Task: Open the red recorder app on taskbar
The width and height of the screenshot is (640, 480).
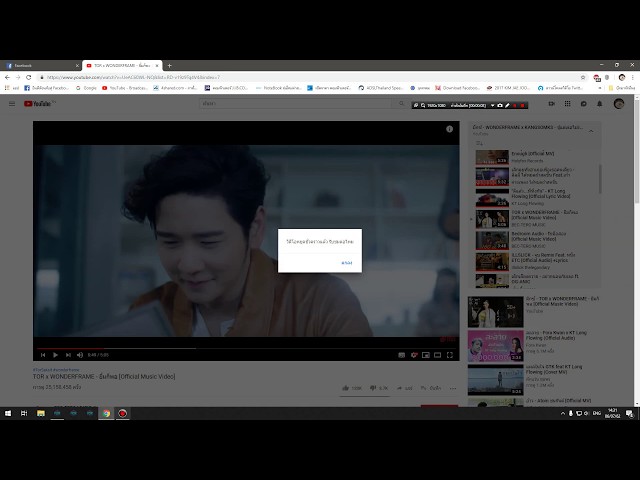Action: pyautogui.click(x=122, y=413)
